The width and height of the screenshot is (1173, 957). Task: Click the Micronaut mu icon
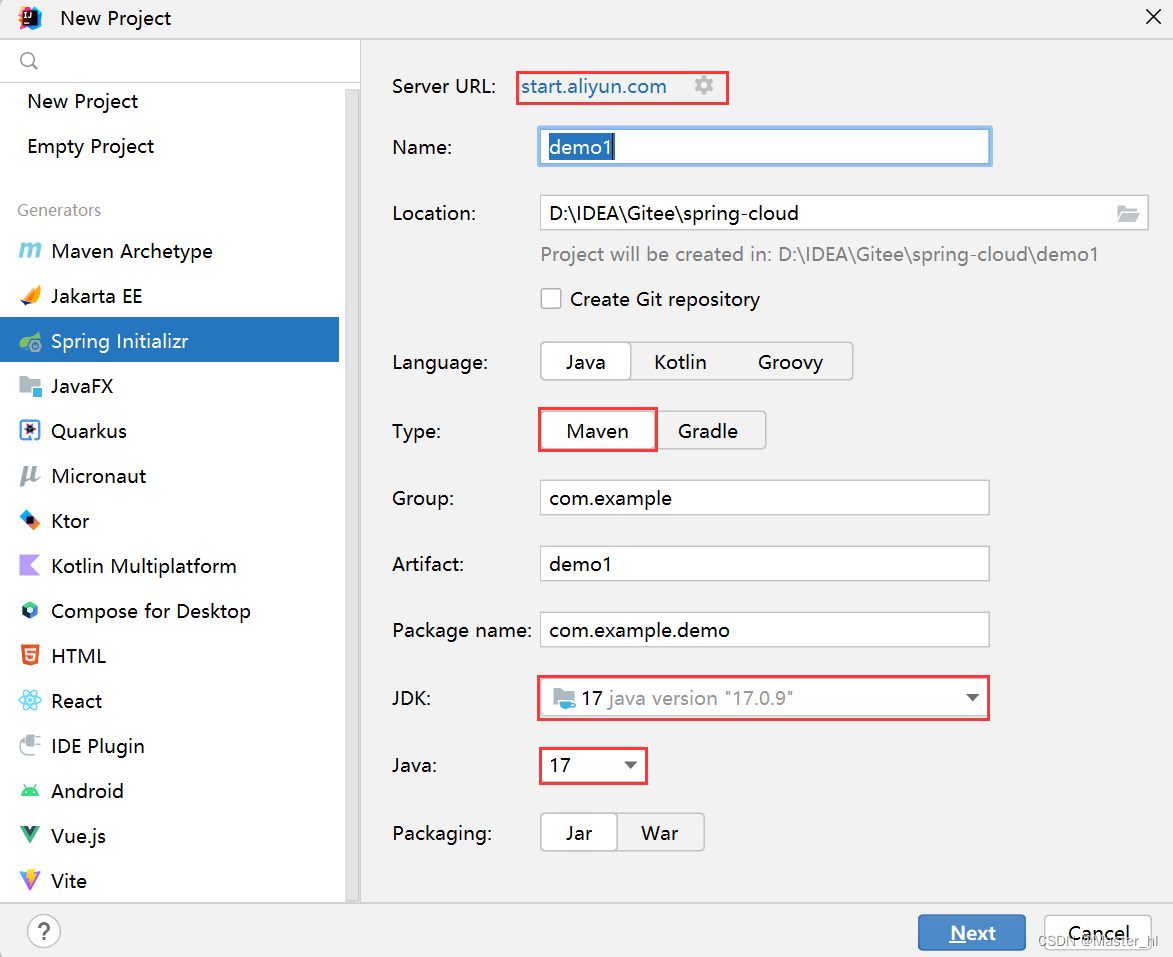[x=30, y=476]
